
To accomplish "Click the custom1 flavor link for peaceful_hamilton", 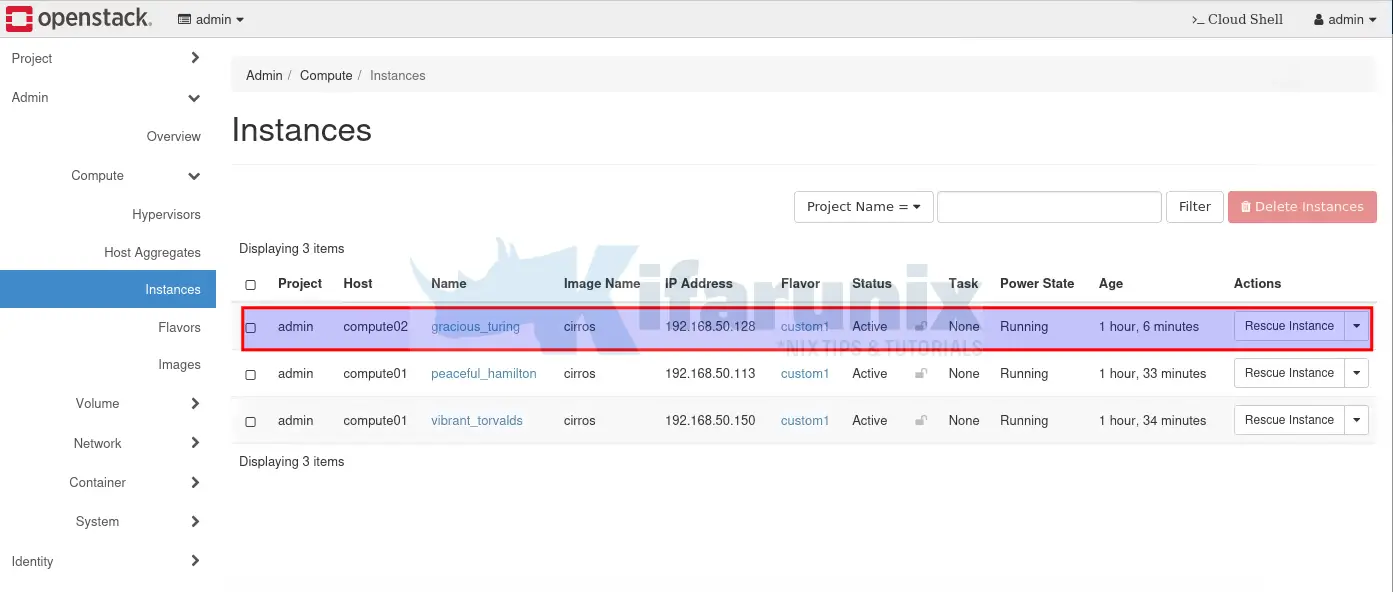I will pyautogui.click(x=805, y=373).
